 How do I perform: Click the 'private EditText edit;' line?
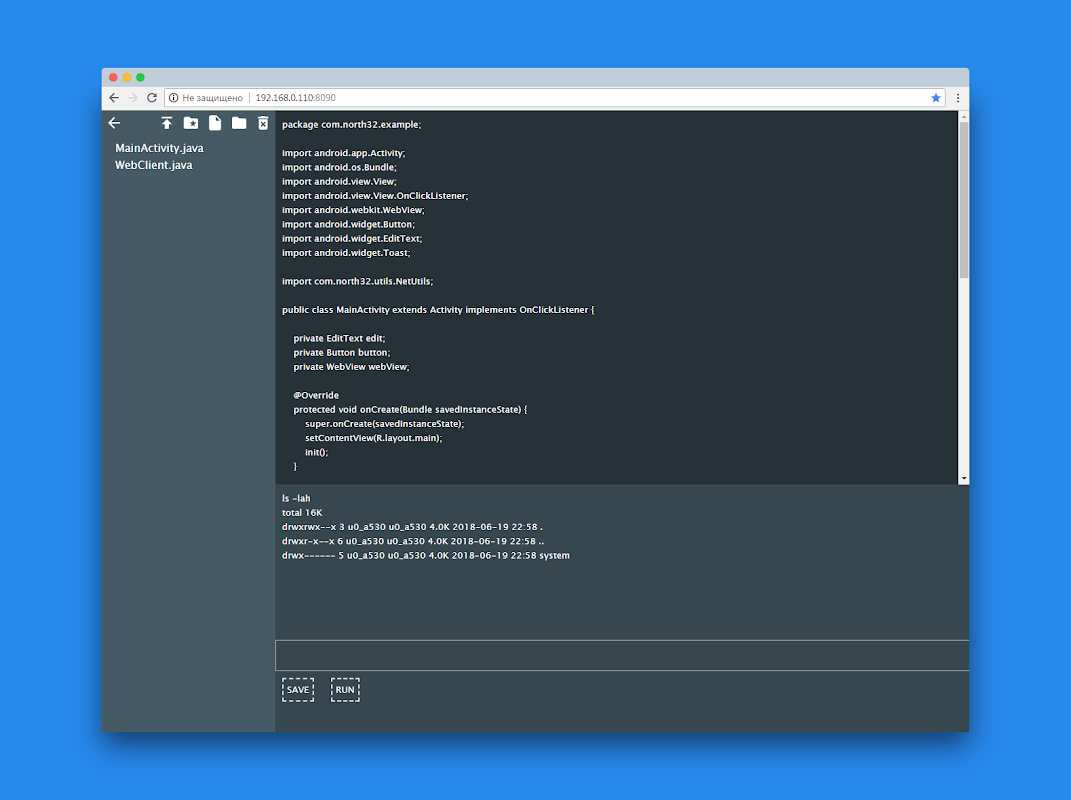[339, 339]
